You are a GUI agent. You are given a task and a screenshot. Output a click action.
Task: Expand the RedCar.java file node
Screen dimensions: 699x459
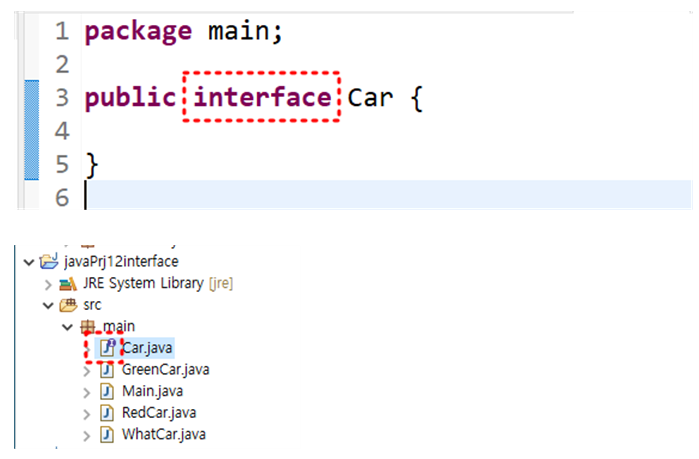(x=87, y=414)
